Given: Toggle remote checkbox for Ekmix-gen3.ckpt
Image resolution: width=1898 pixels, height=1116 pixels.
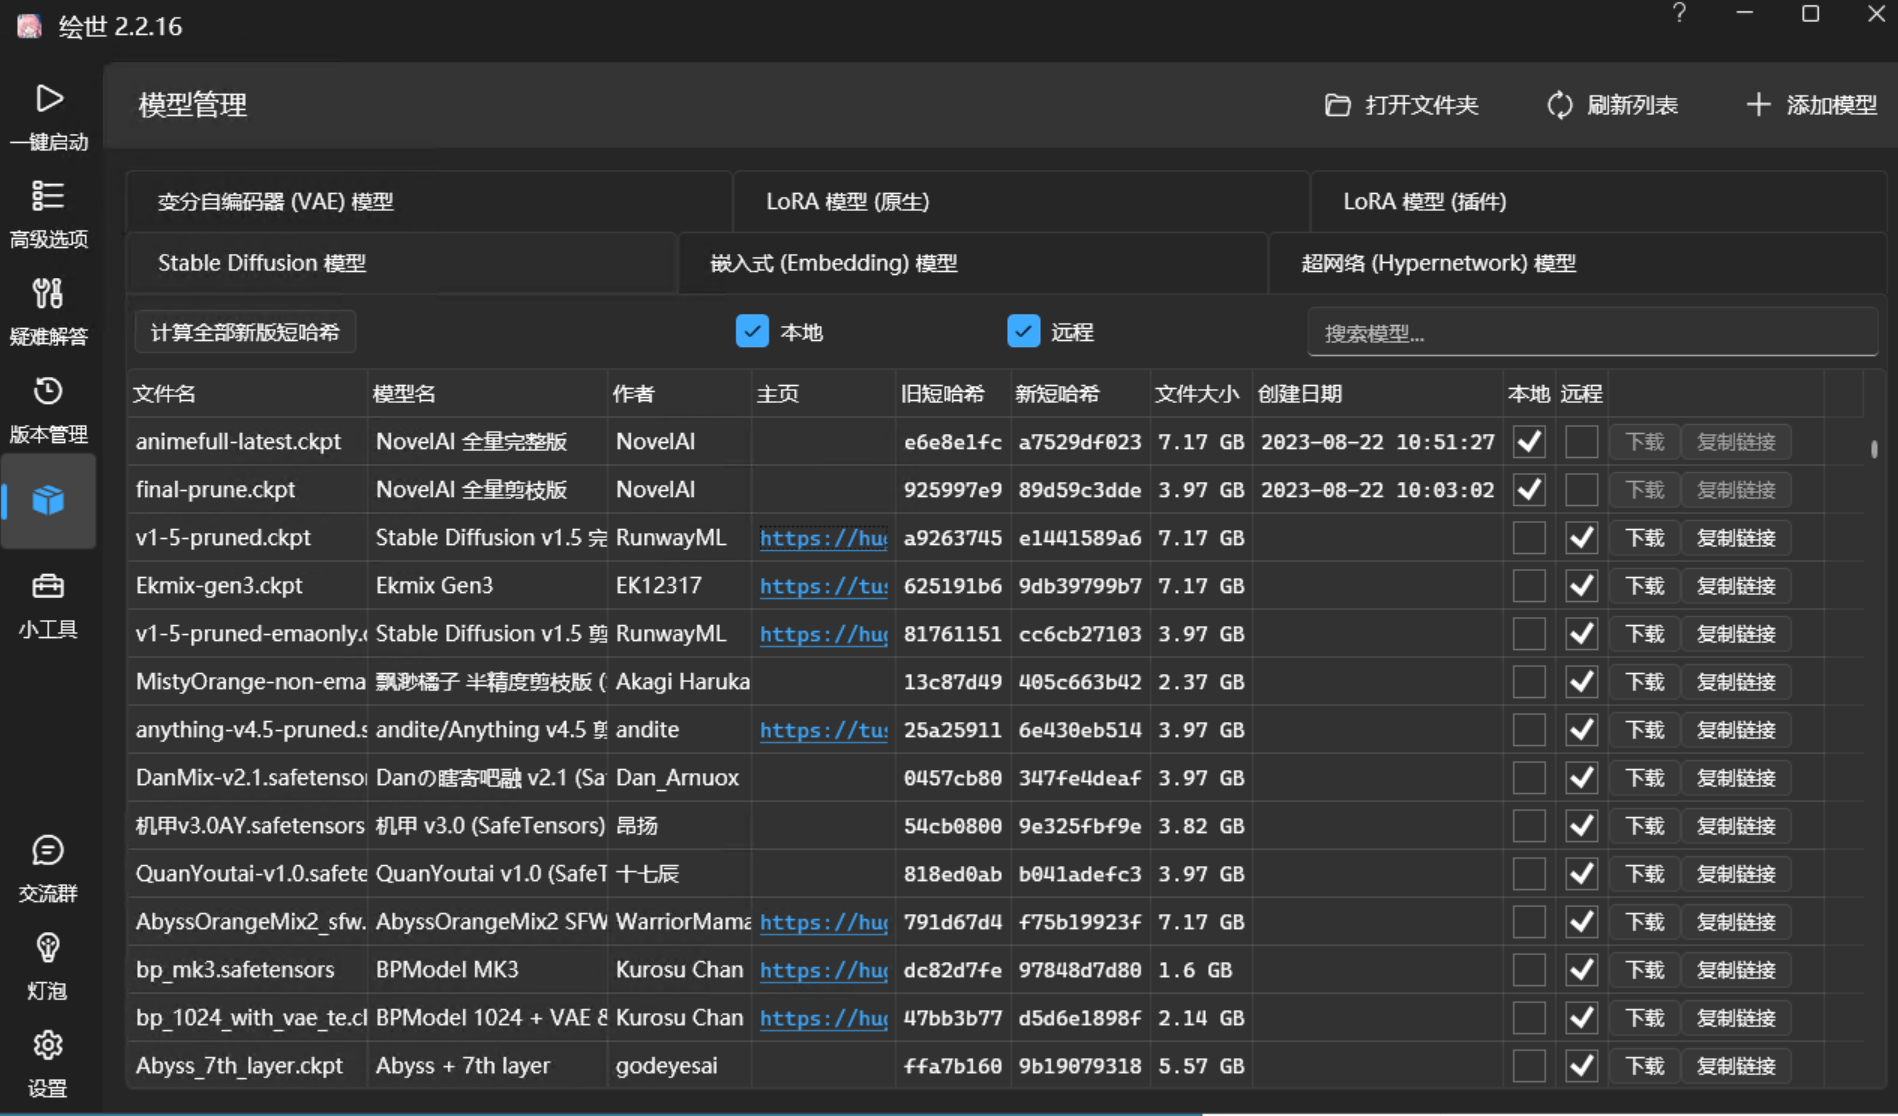Looking at the screenshot, I should coord(1581,586).
